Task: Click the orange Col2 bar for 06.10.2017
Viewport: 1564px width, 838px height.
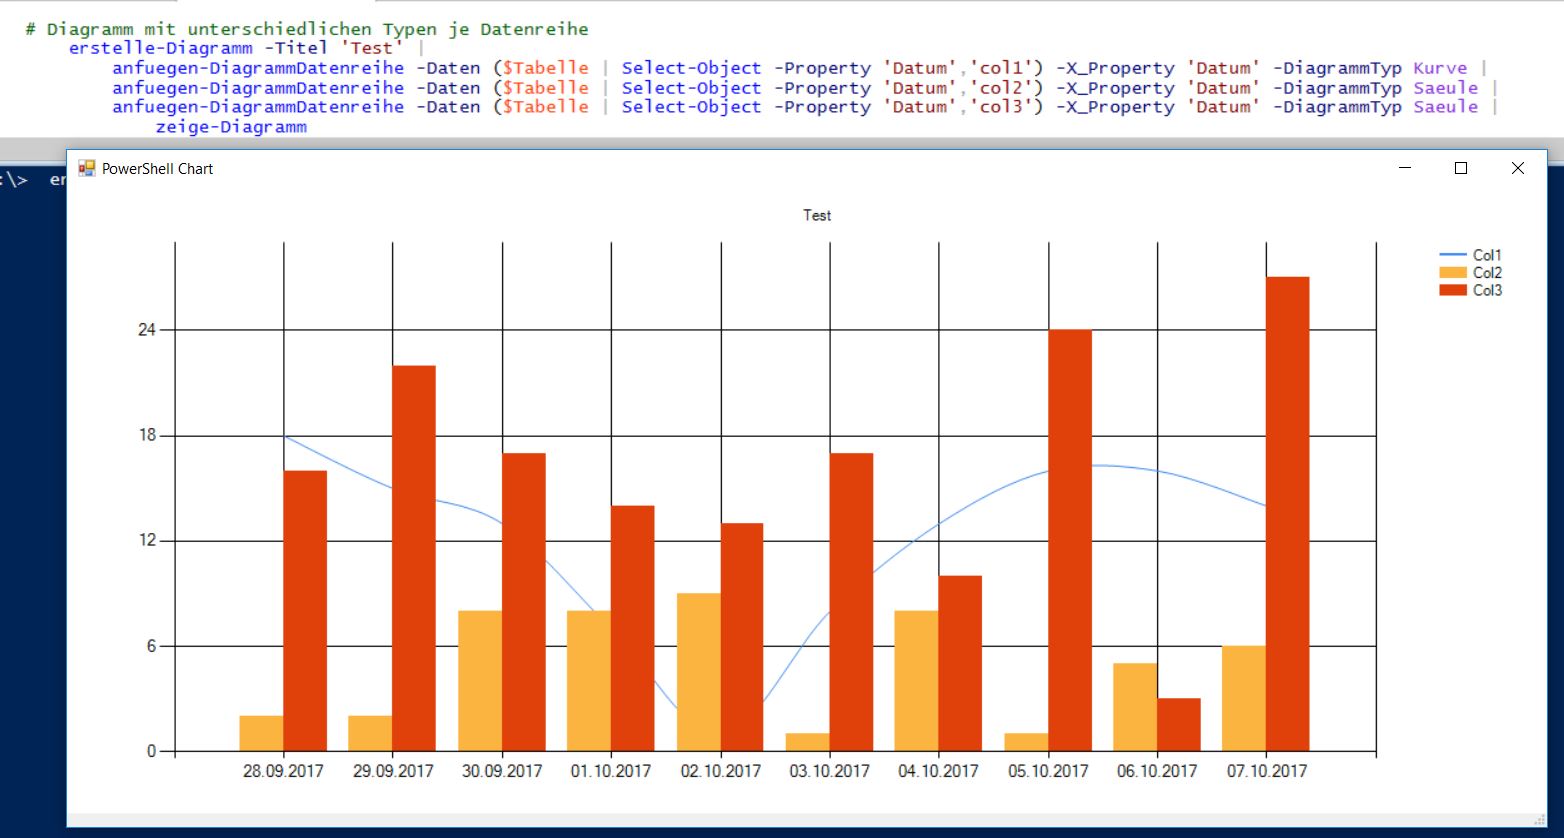Action: coord(1135,707)
